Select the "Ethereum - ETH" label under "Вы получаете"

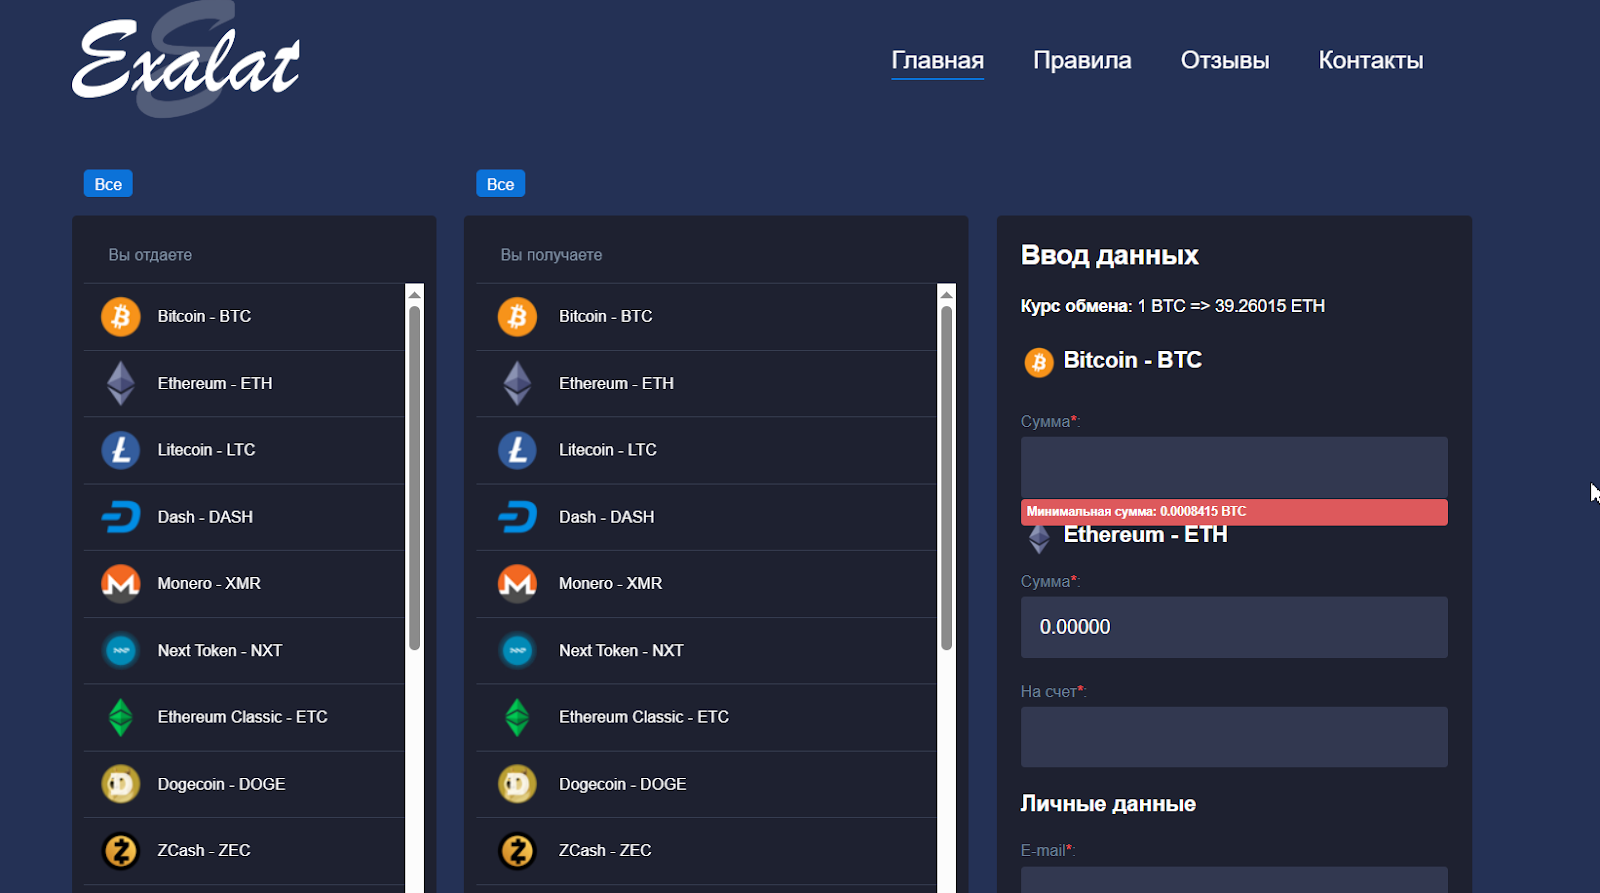(x=617, y=383)
